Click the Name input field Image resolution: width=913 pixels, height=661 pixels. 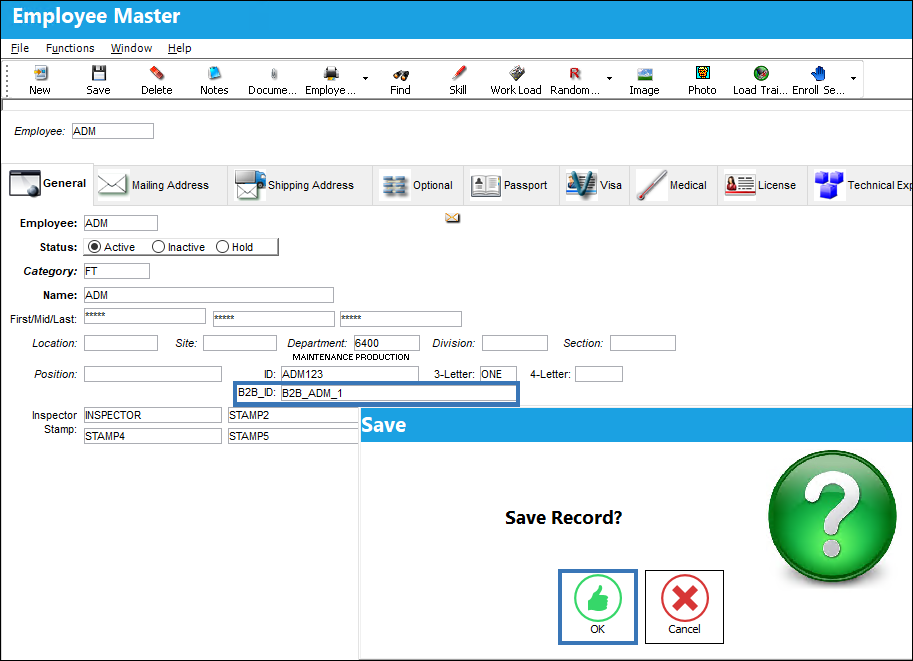click(x=208, y=295)
